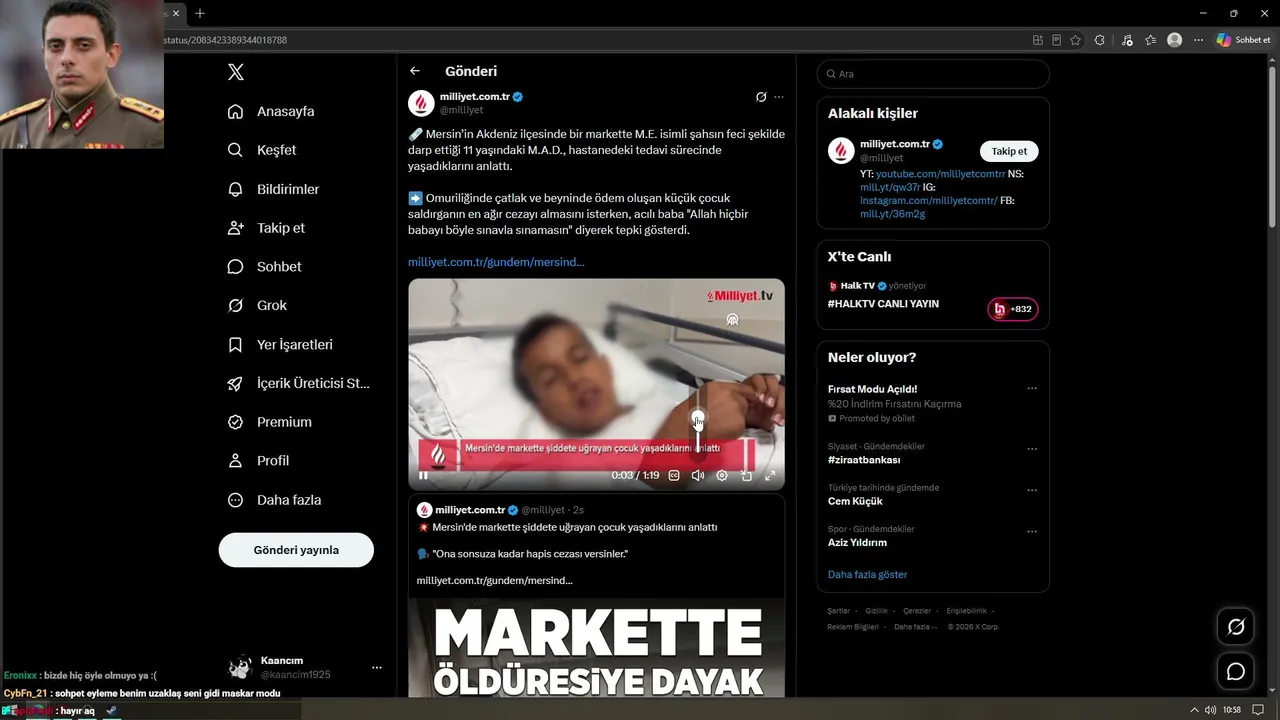Open more options for Aziz Yıldırım trend
This screenshot has width=1280, height=720.
point(1032,532)
